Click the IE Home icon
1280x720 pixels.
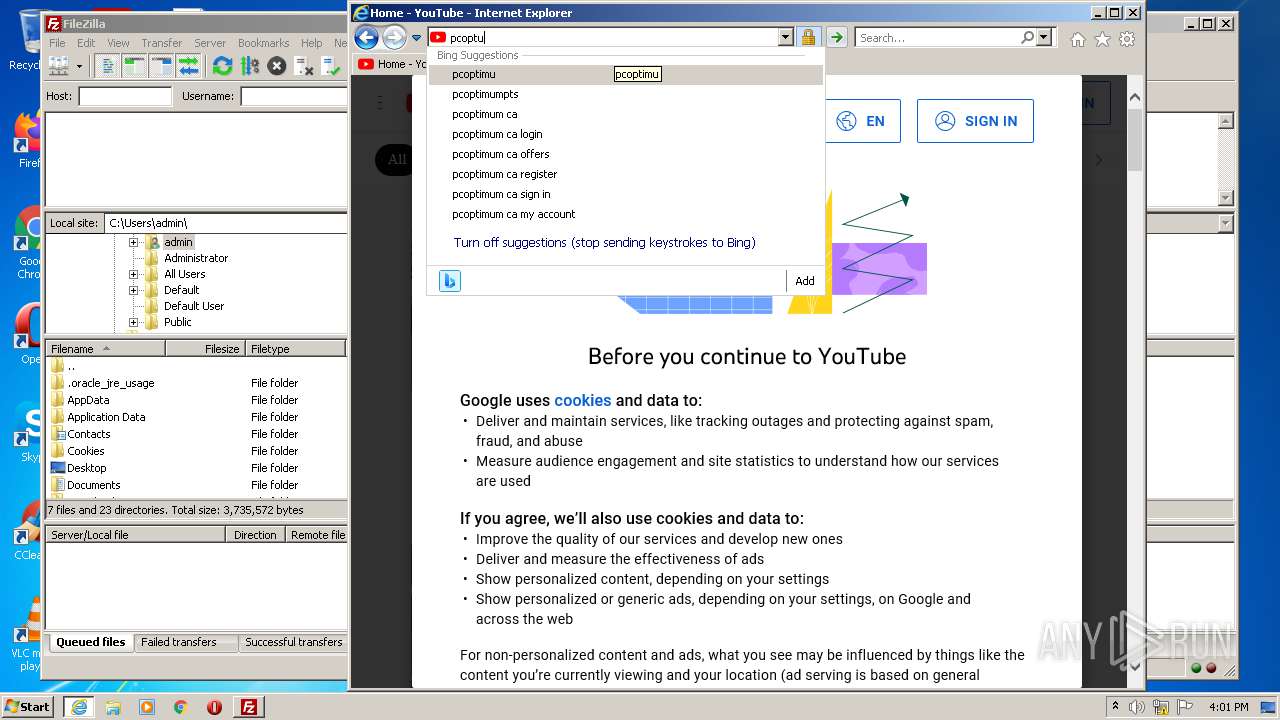(1077, 39)
